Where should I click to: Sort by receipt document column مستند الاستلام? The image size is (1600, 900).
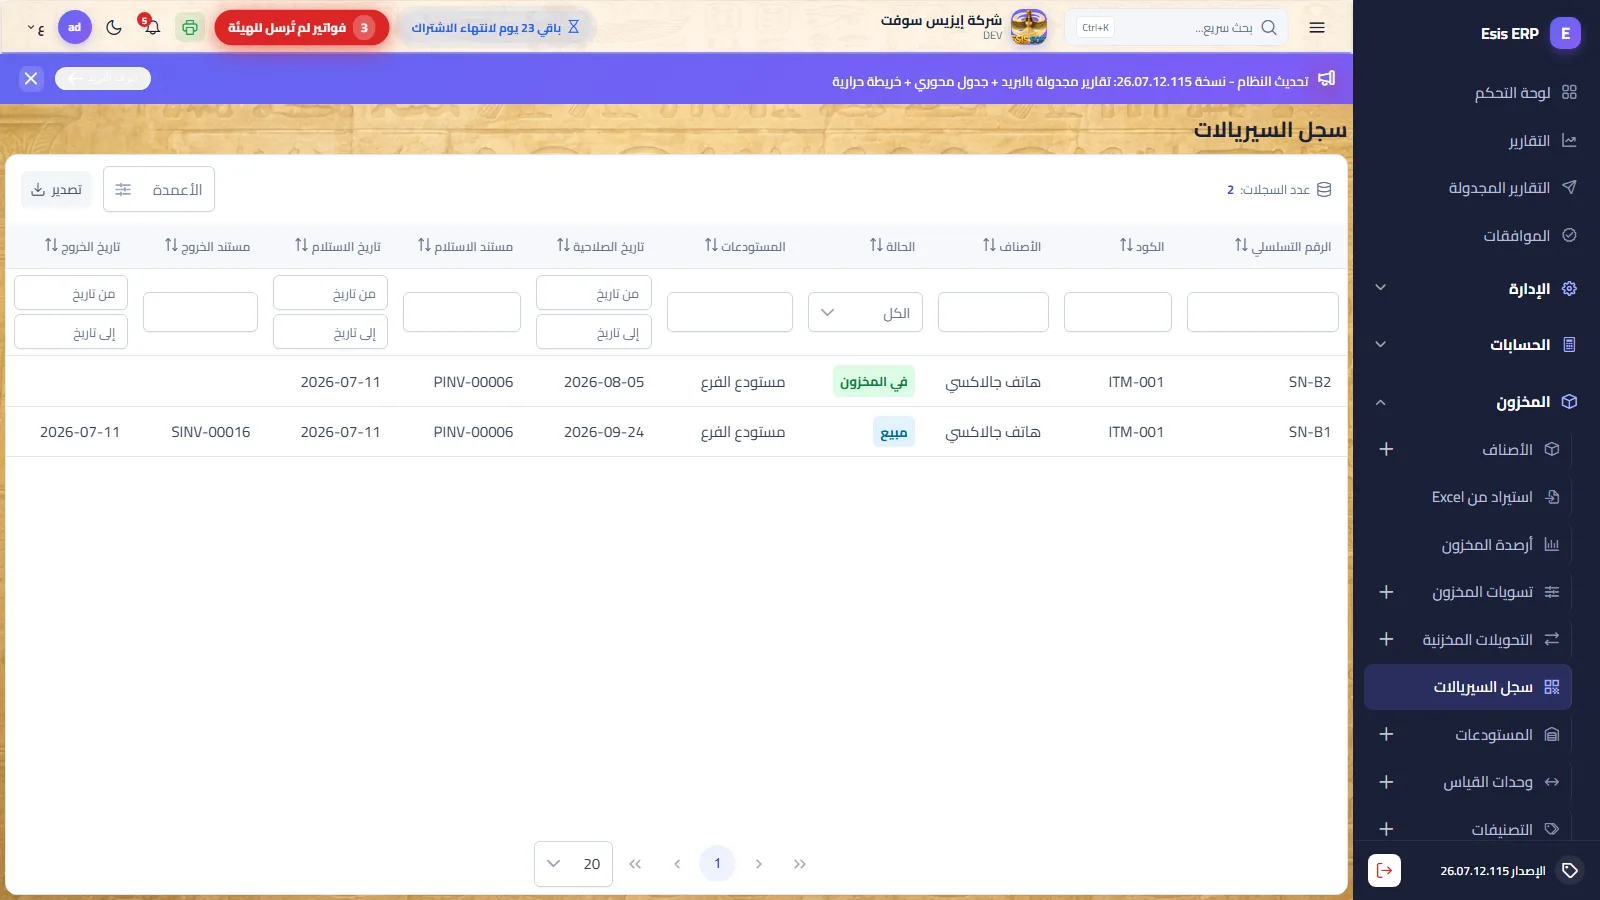[x=465, y=246]
